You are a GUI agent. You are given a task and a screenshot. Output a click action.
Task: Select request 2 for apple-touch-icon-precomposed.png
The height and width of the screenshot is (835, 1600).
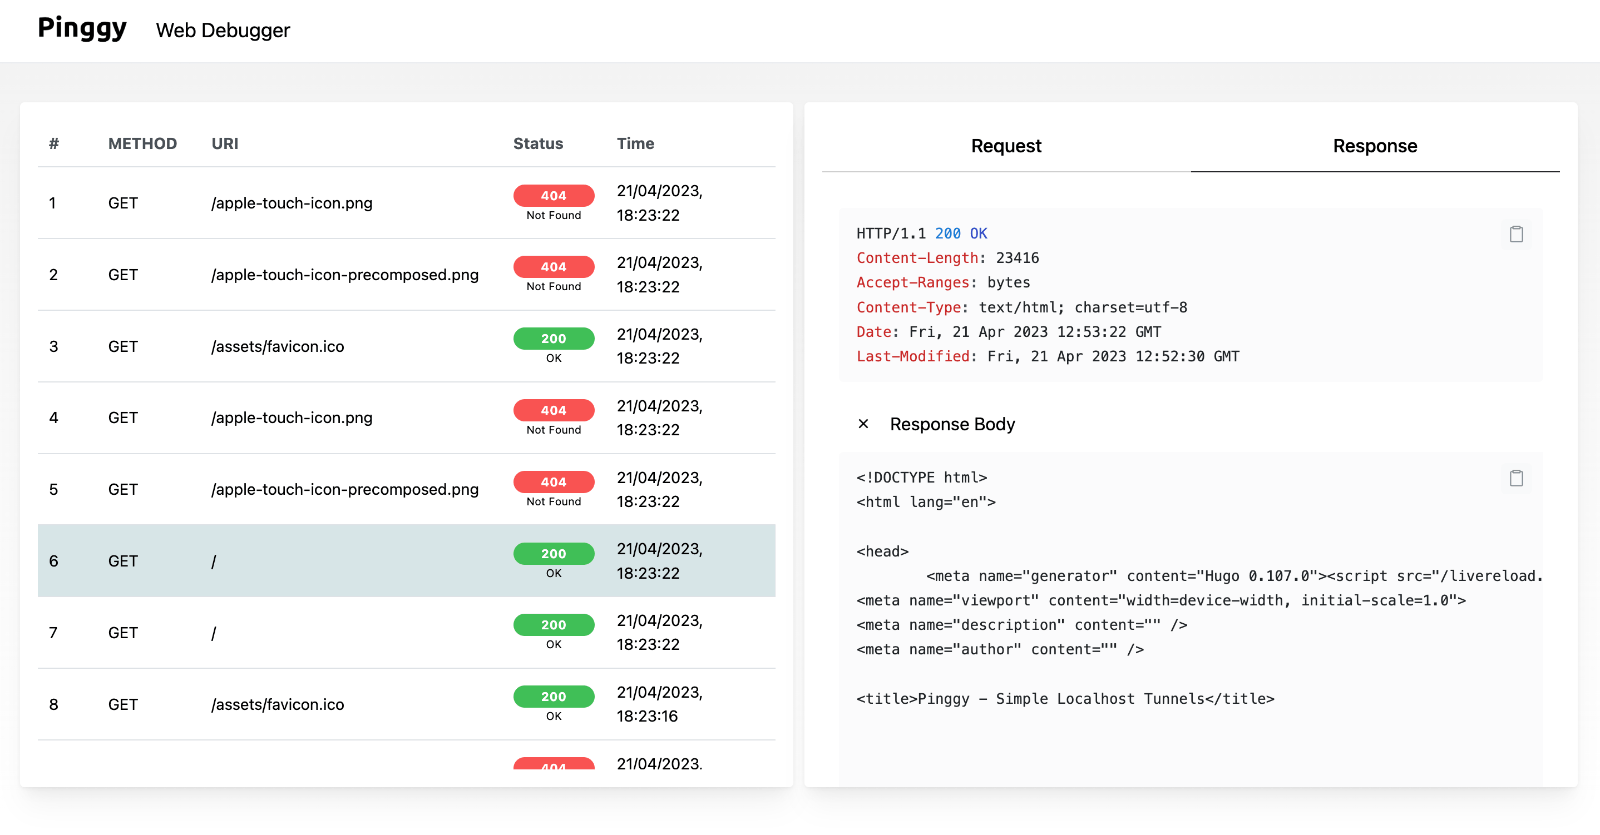tap(344, 275)
